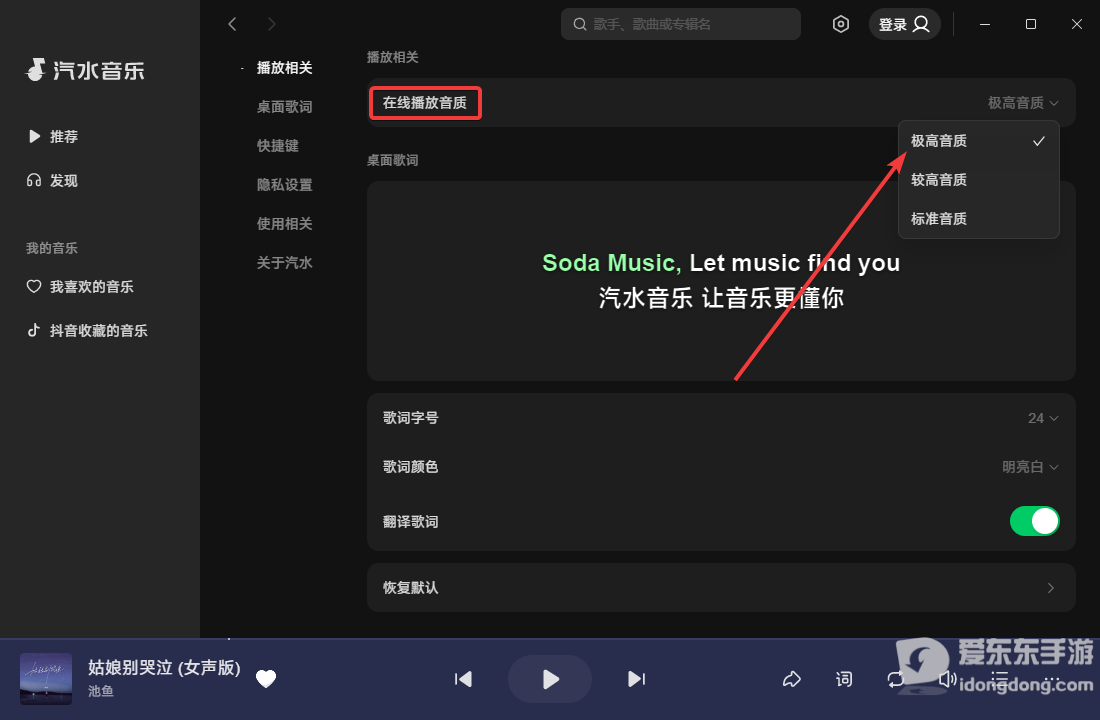Click the heart icon beside 我喜欢的音乐
This screenshot has height=720, width=1100.
pyautogui.click(x=34, y=286)
